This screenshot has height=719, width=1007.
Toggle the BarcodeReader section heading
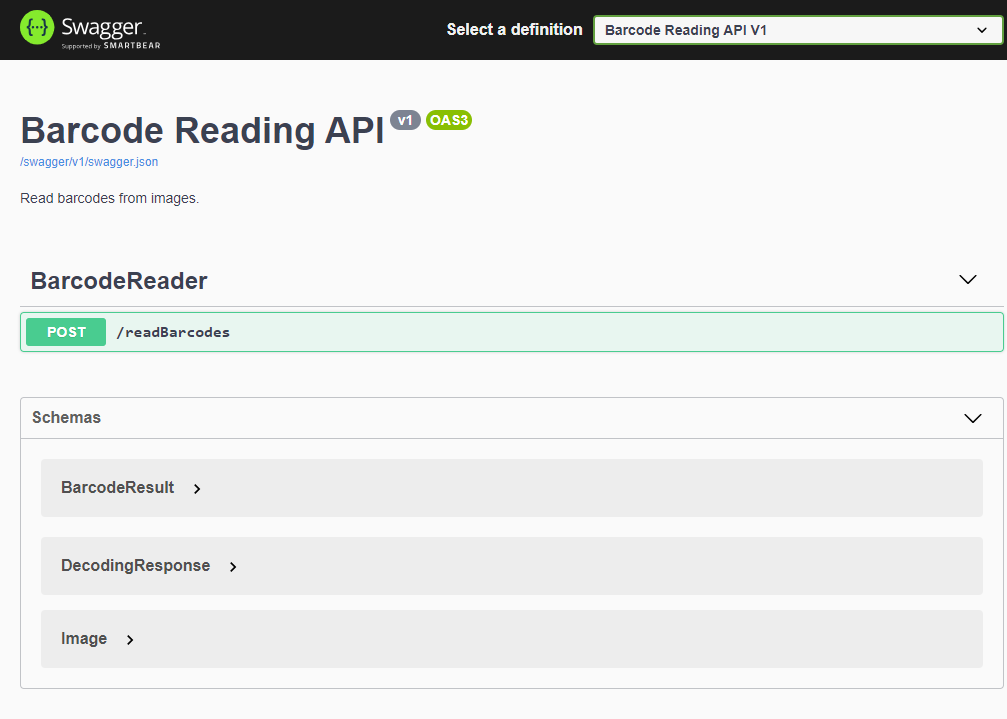tap(119, 281)
